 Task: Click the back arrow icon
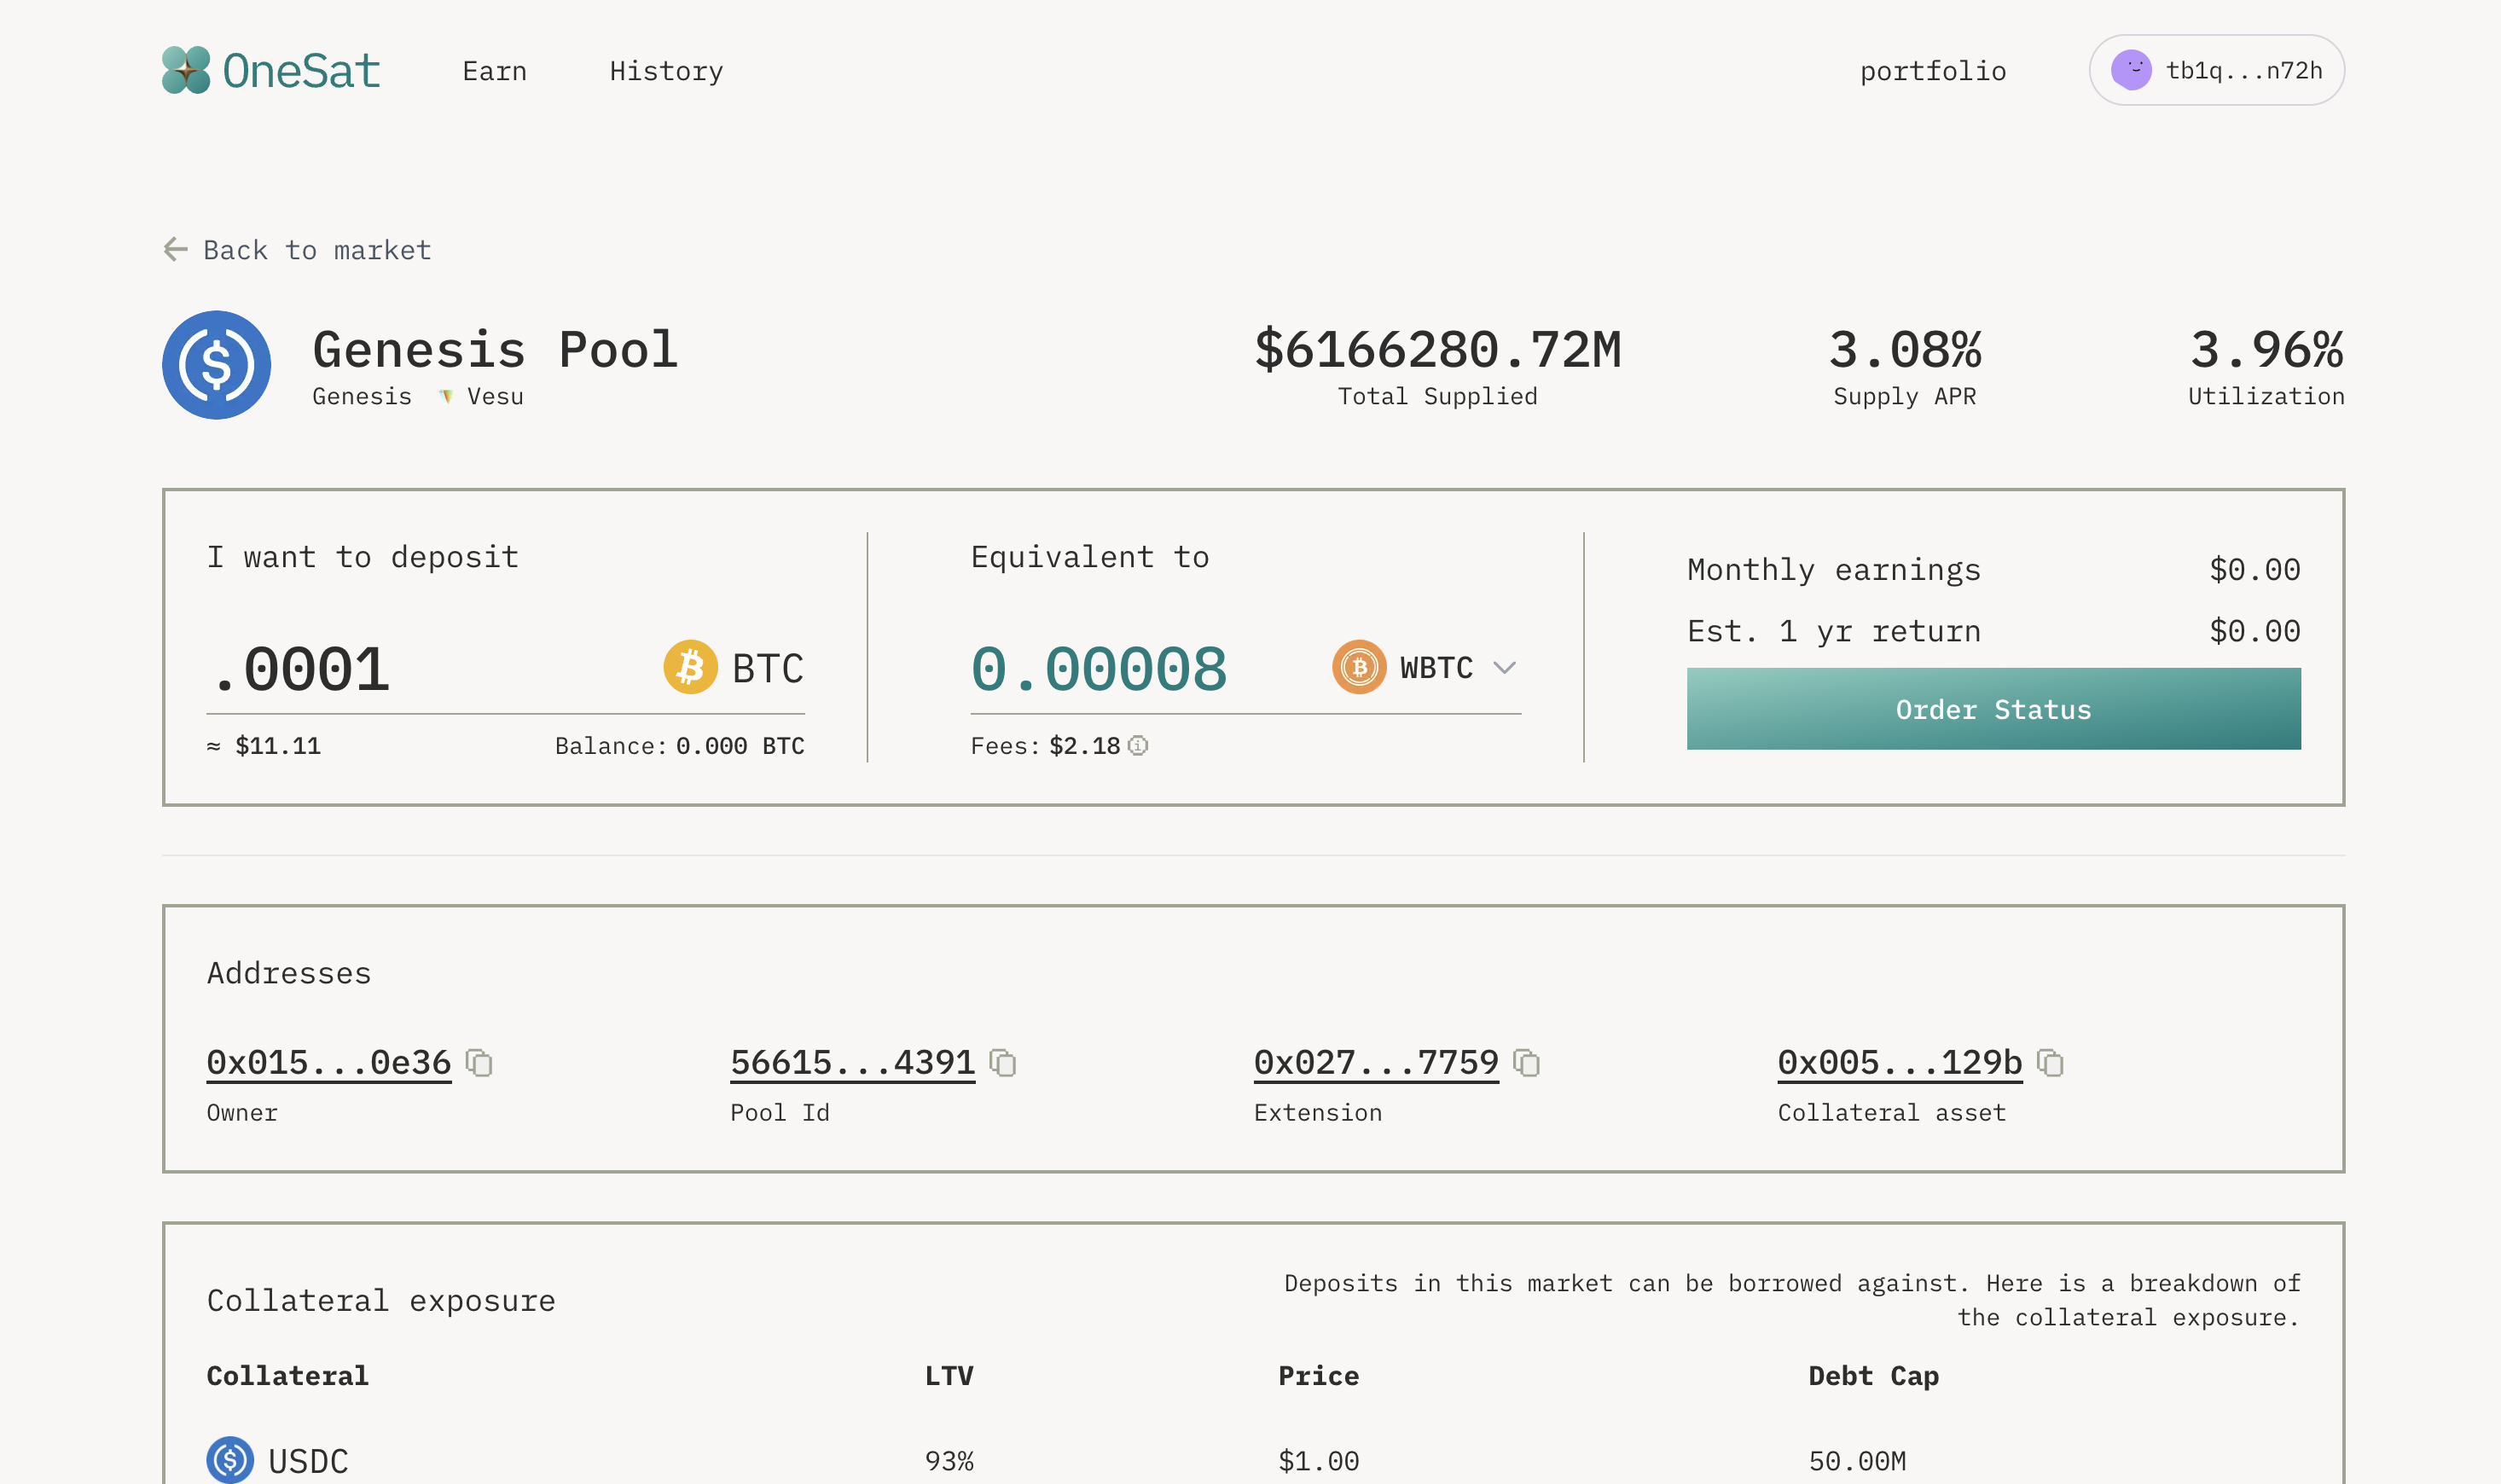[176, 249]
